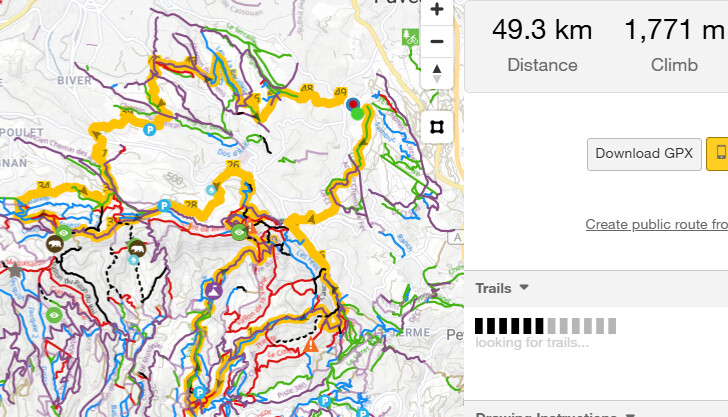Reset map orientation with compass arrow
This screenshot has width=728, height=417.
[x=436, y=73]
